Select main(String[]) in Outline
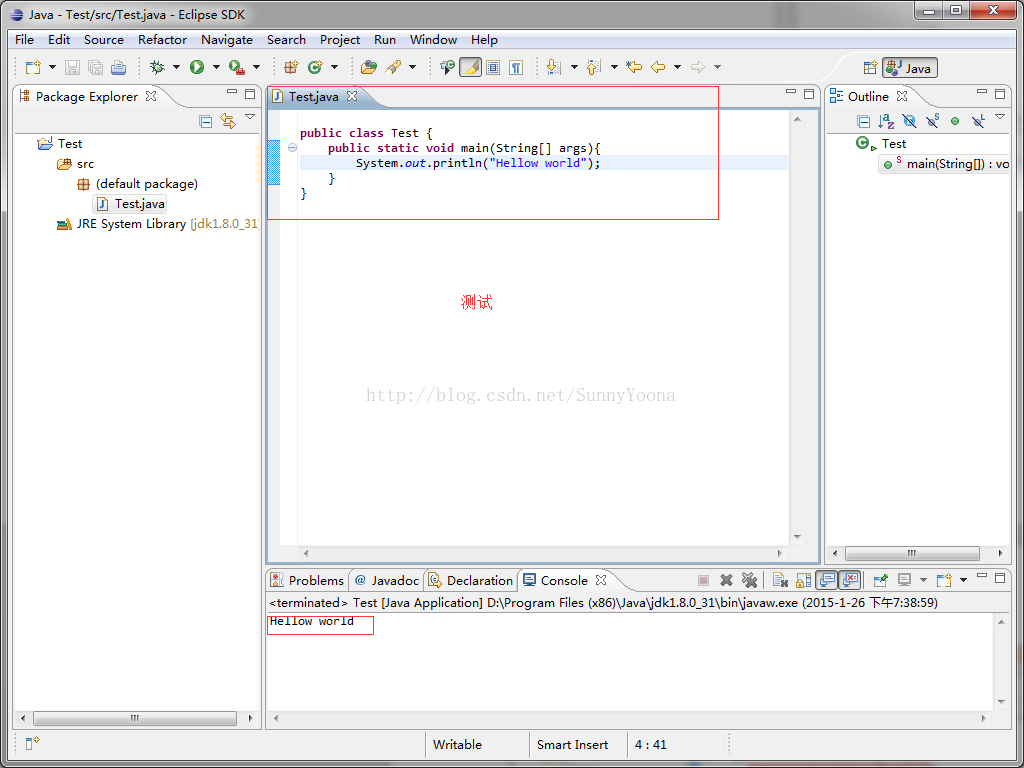The height and width of the screenshot is (768, 1024). pos(946,164)
